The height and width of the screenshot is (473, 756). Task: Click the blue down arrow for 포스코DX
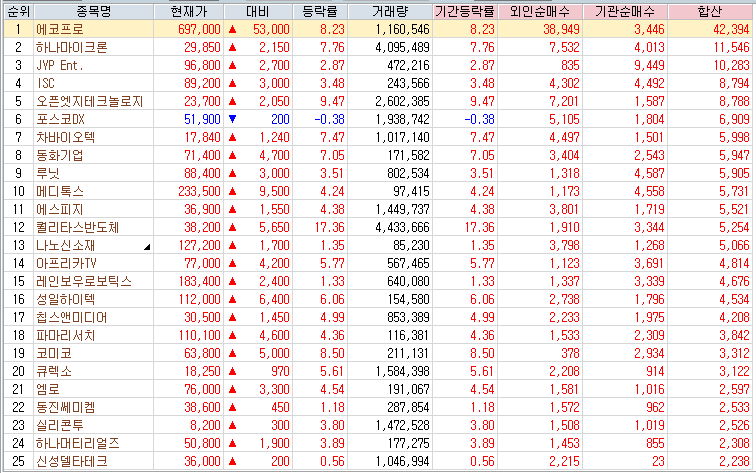click(x=232, y=119)
